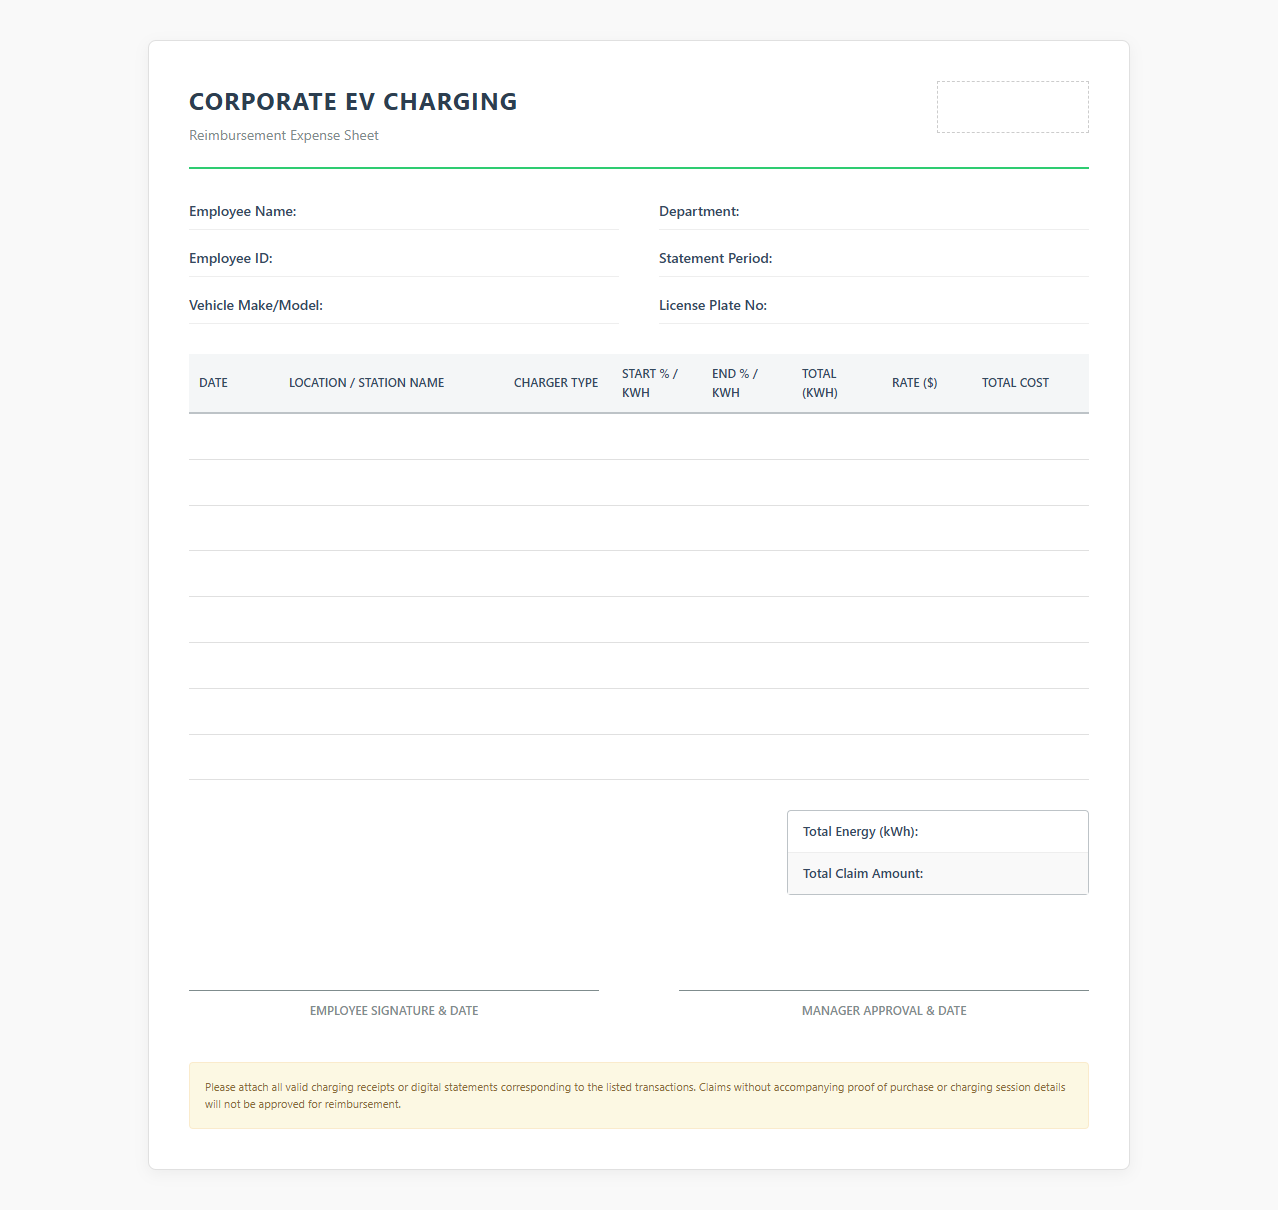The width and height of the screenshot is (1278, 1210).
Task: Click the Employee Name field
Action: coord(404,211)
